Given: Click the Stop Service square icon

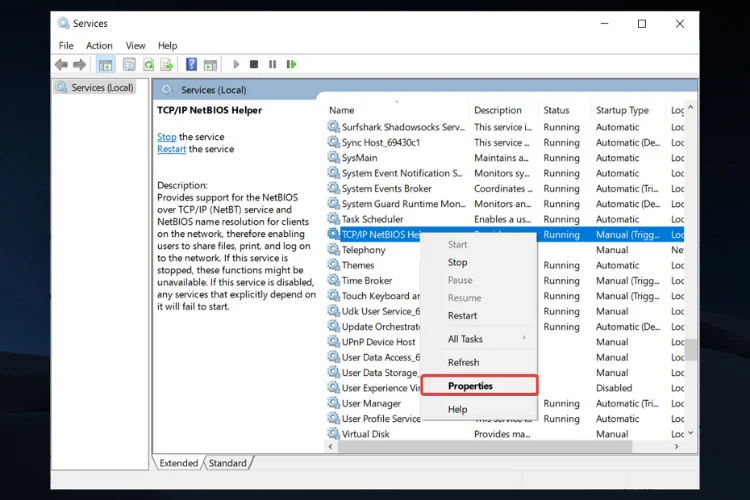Looking at the screenshot, I should click(x=254, y=64).
